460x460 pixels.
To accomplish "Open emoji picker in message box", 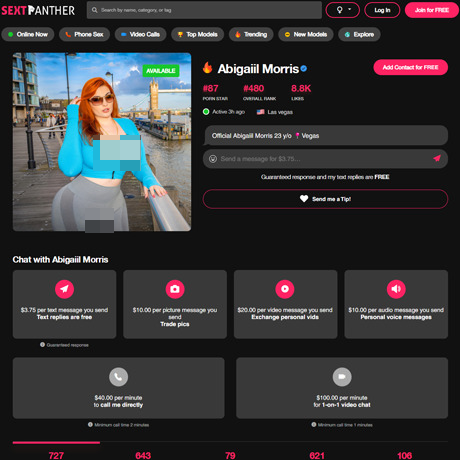I will click(213, 159).
